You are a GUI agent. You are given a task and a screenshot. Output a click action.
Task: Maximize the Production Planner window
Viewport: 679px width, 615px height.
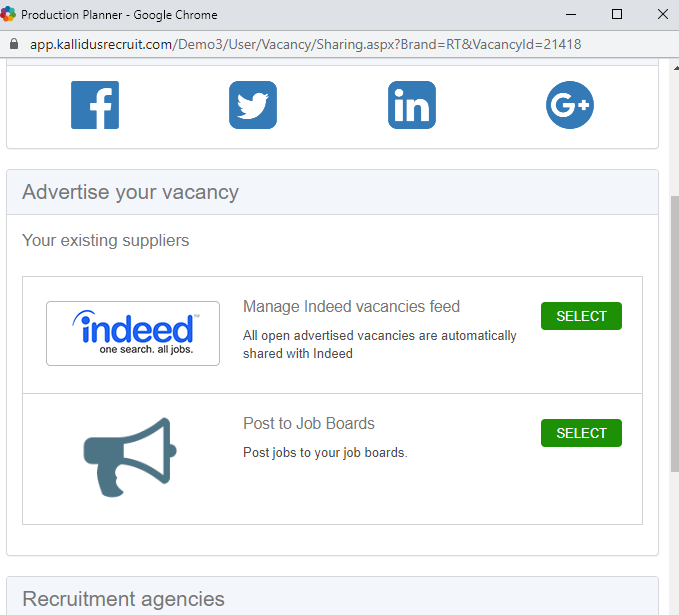point(617,15)
